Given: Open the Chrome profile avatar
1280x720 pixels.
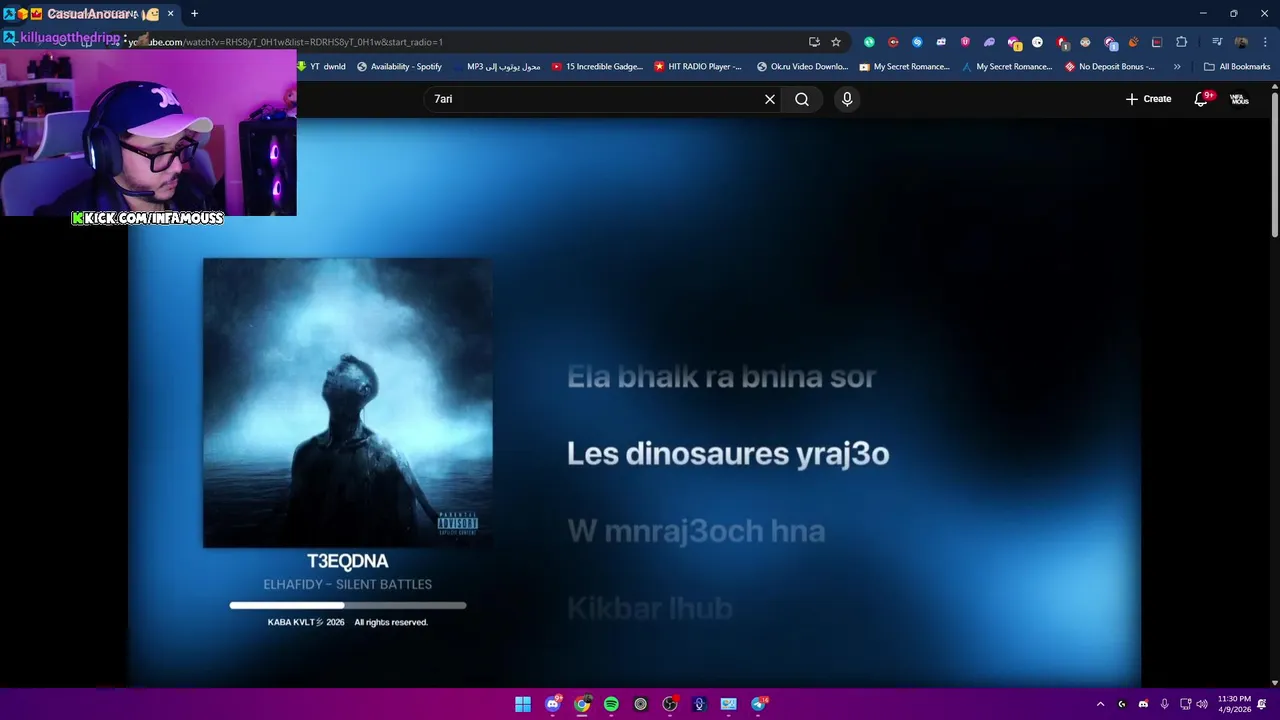Looking at the screenshot, I should pos(1241,42).
